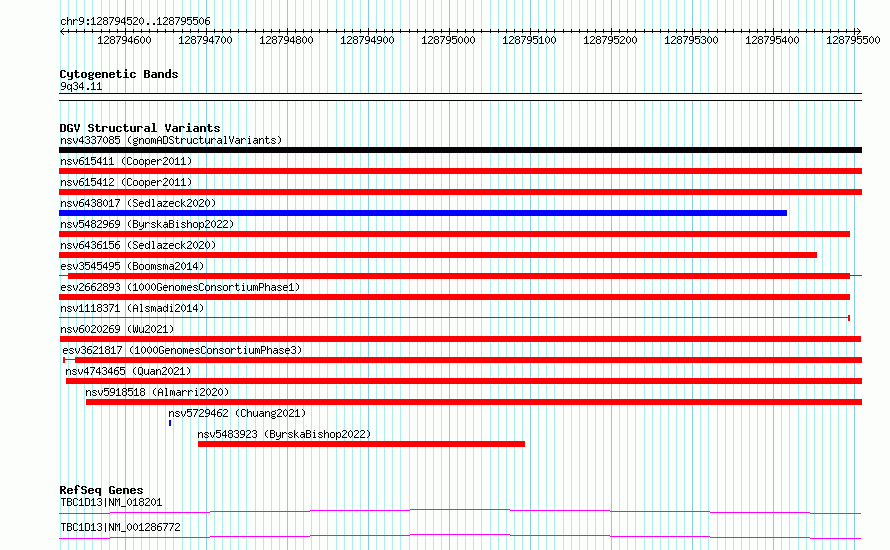Click the 128795000 ruler coordinate

[x=448, y=40]
